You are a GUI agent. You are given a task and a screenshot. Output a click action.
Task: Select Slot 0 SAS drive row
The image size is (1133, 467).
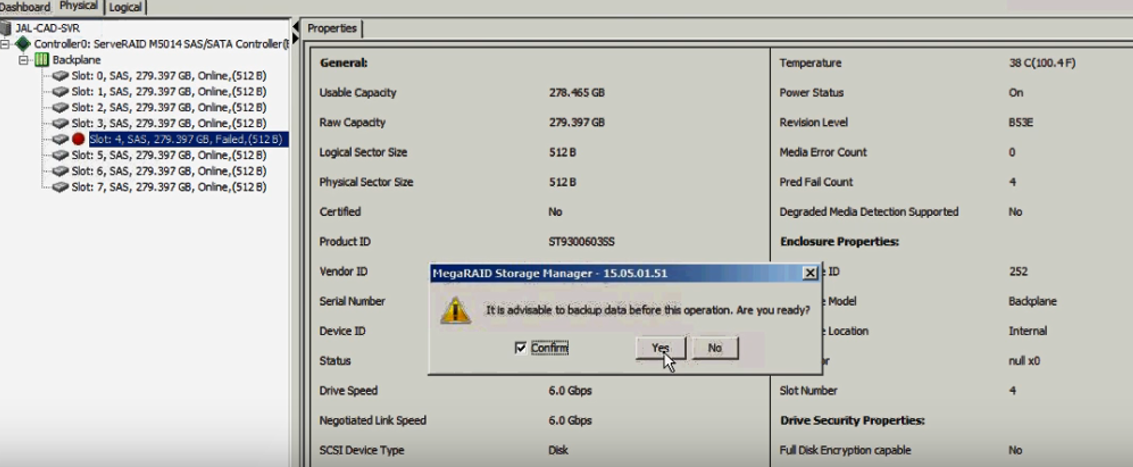tap(169, 76)
